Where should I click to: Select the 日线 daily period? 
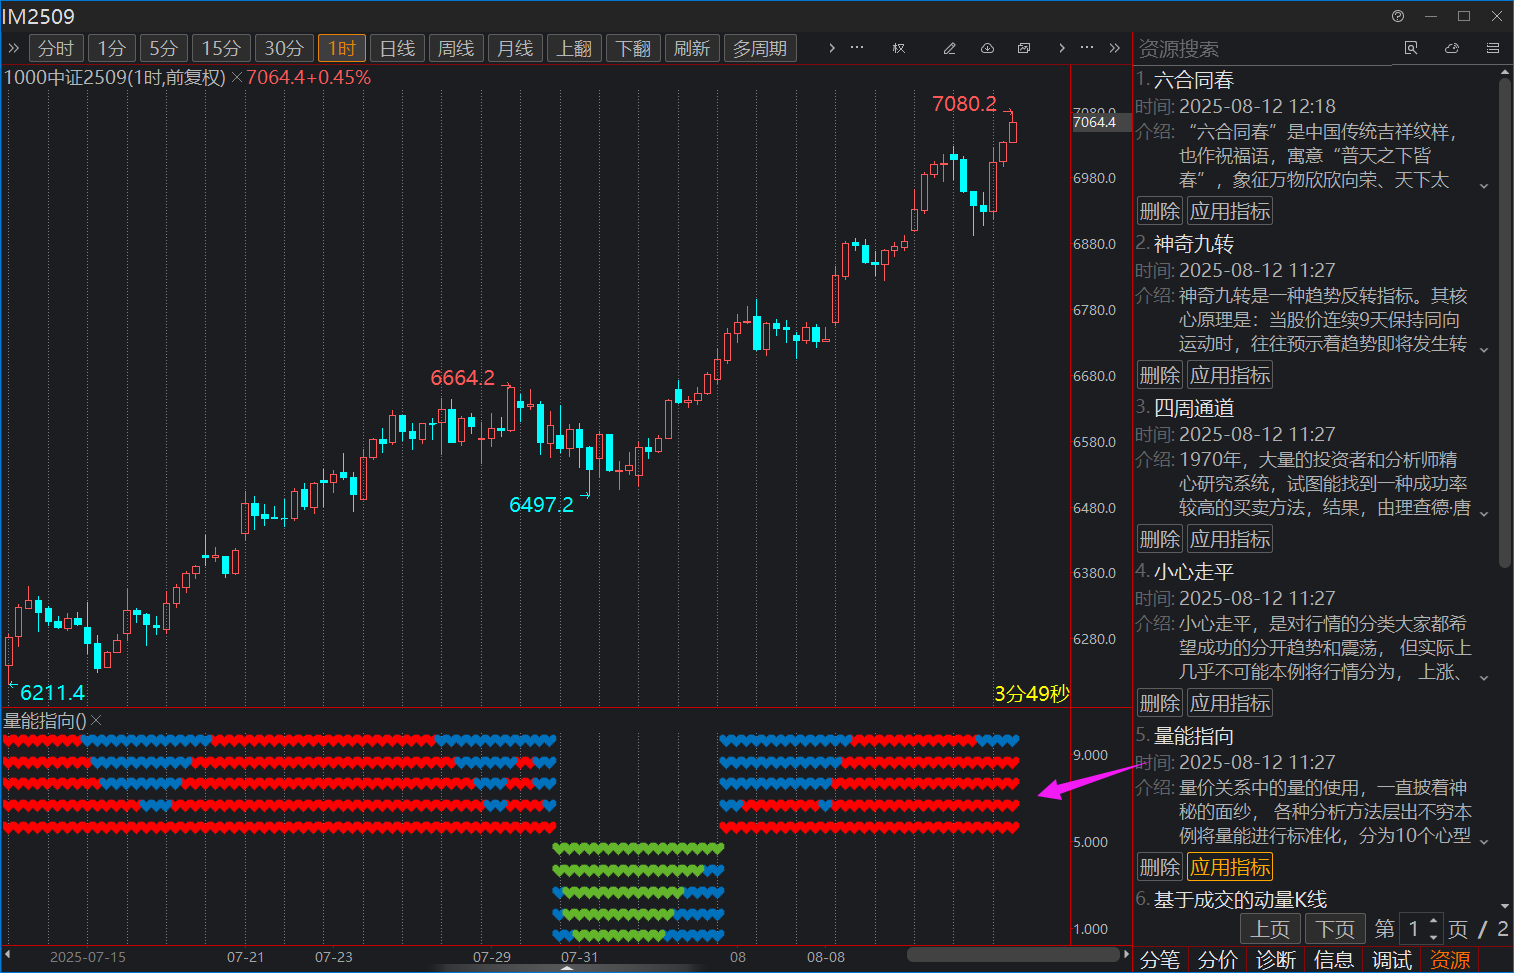[x=397, y=48]
